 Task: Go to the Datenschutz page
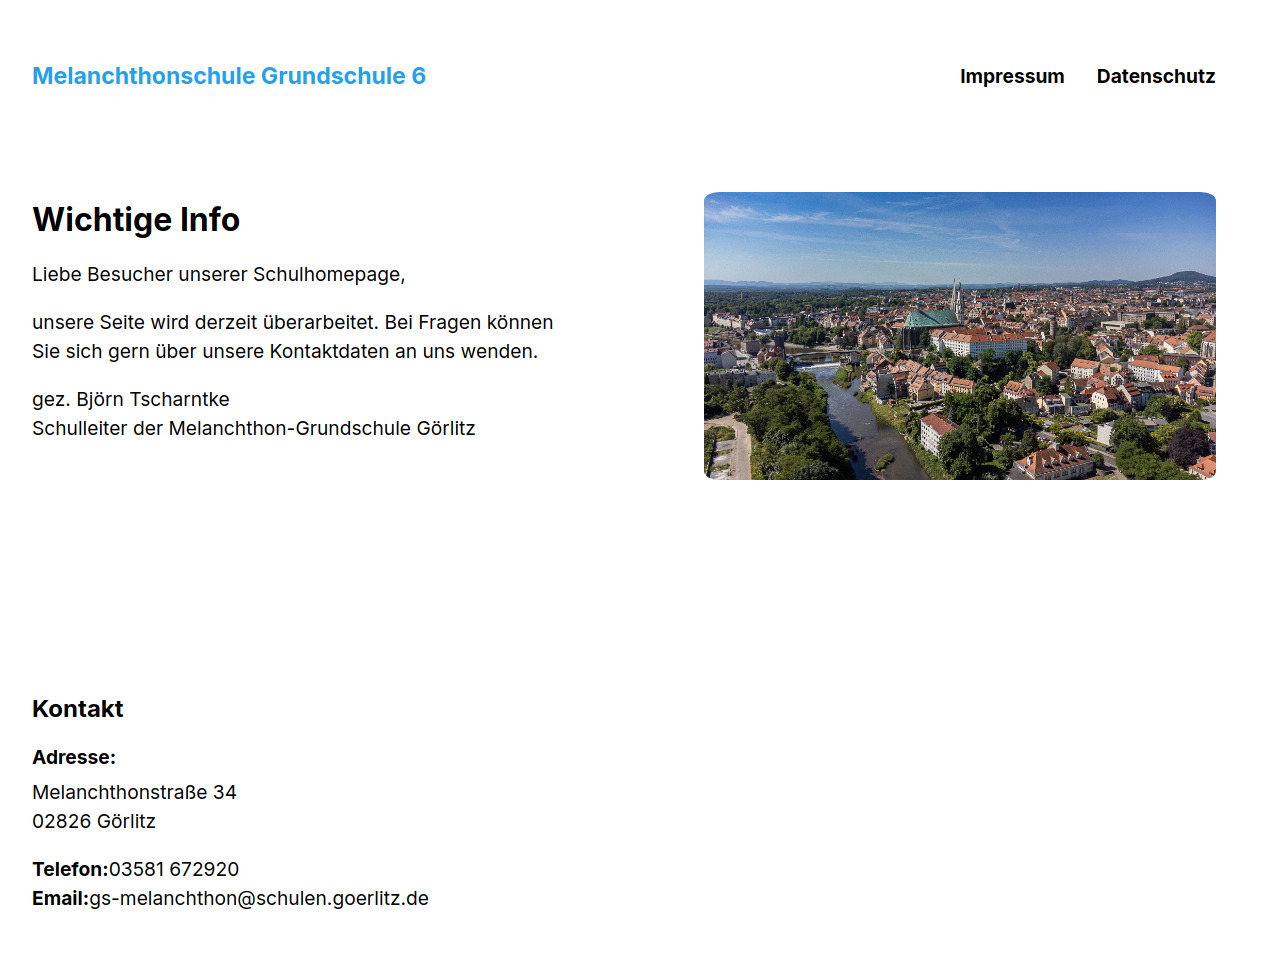(1155, 76)
